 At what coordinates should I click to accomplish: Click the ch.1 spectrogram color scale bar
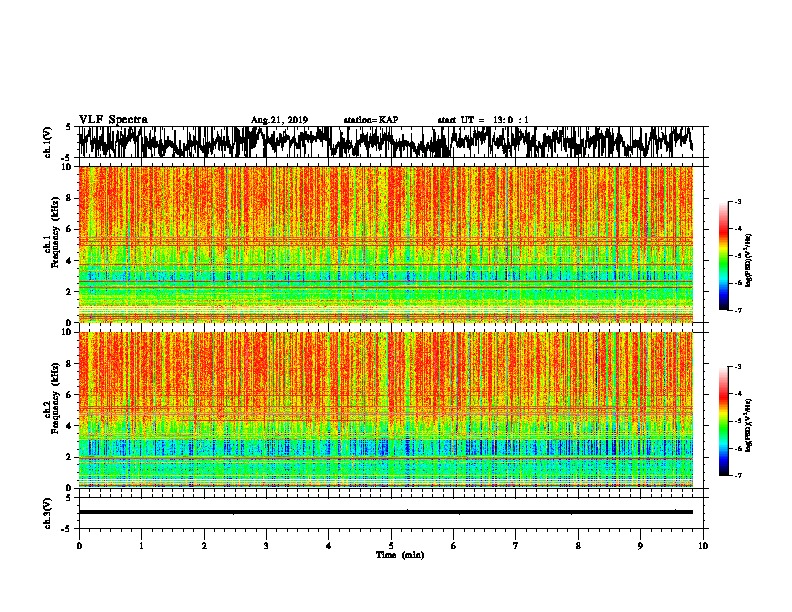pyautogui.click(x=723, y=256)
